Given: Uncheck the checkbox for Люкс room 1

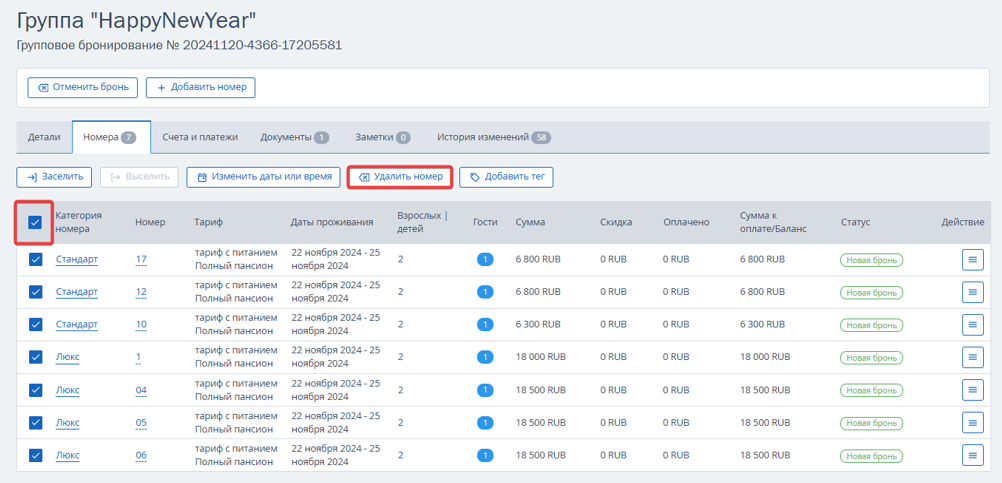Looking at the screenshot, I should (35, 357).
